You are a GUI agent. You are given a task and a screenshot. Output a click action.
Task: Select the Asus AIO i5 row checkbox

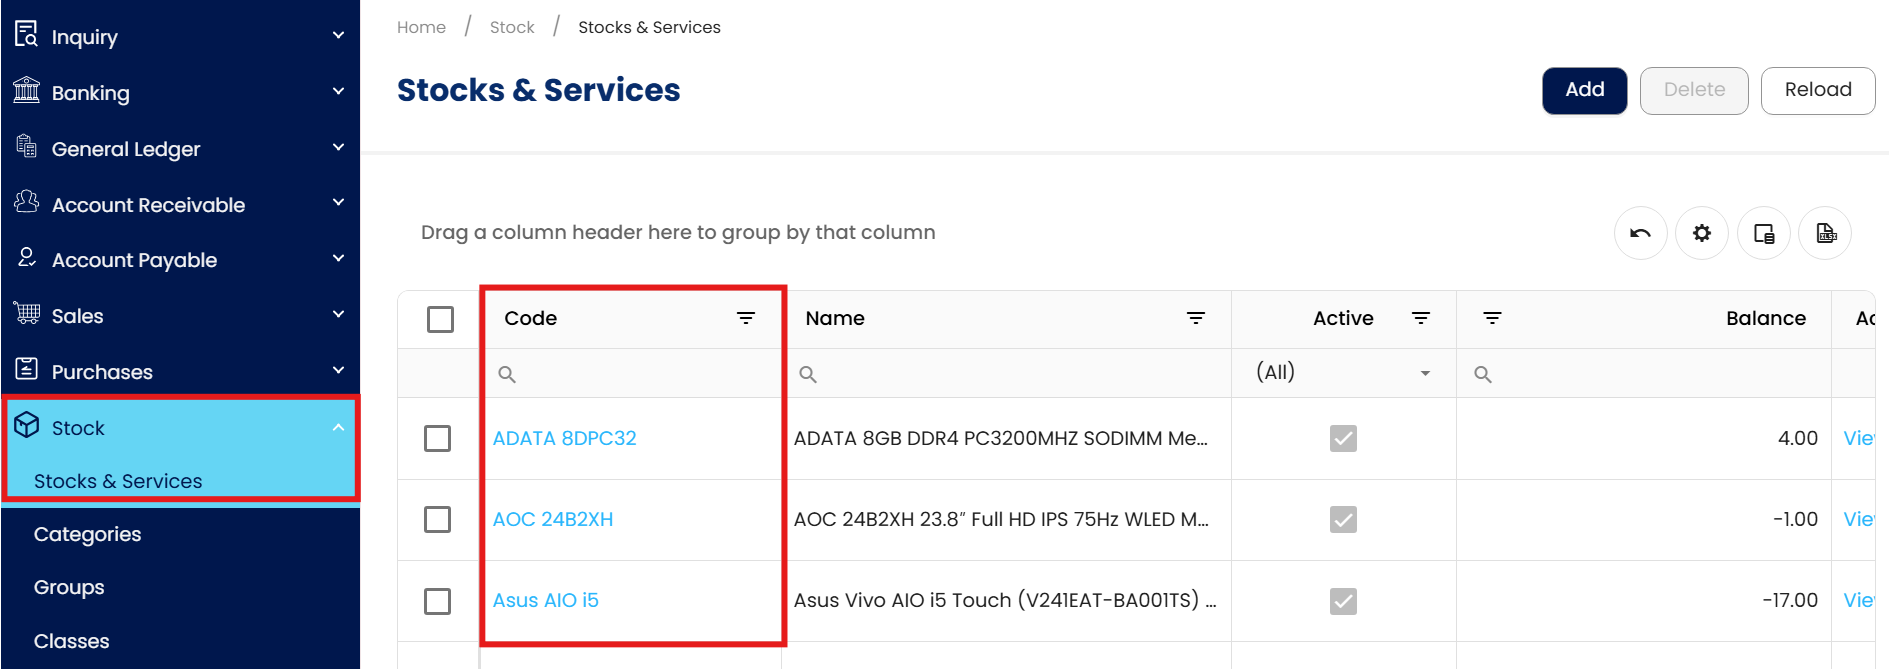437,601
